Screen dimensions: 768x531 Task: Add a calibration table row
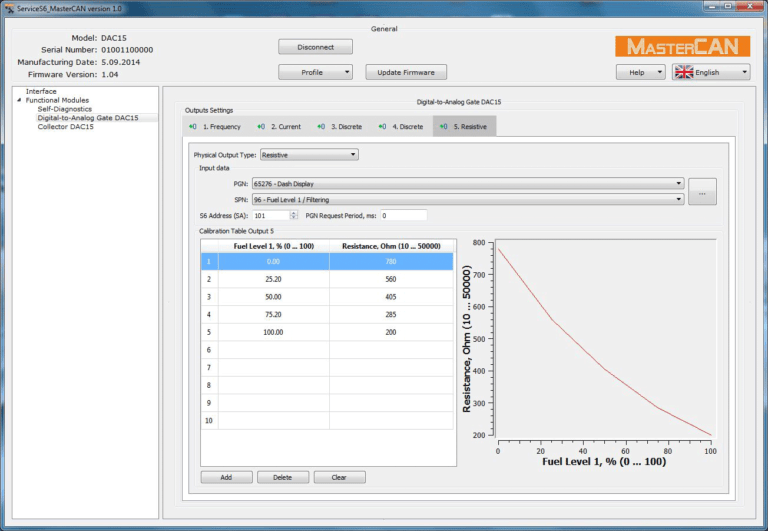(226, 477)
